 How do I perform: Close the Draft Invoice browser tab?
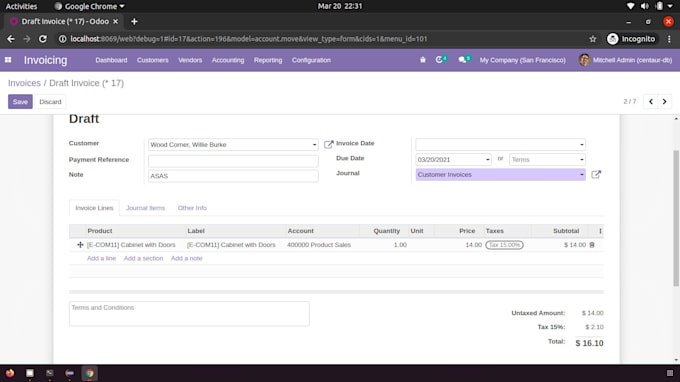pyautogui.click(x=115, y=21)
